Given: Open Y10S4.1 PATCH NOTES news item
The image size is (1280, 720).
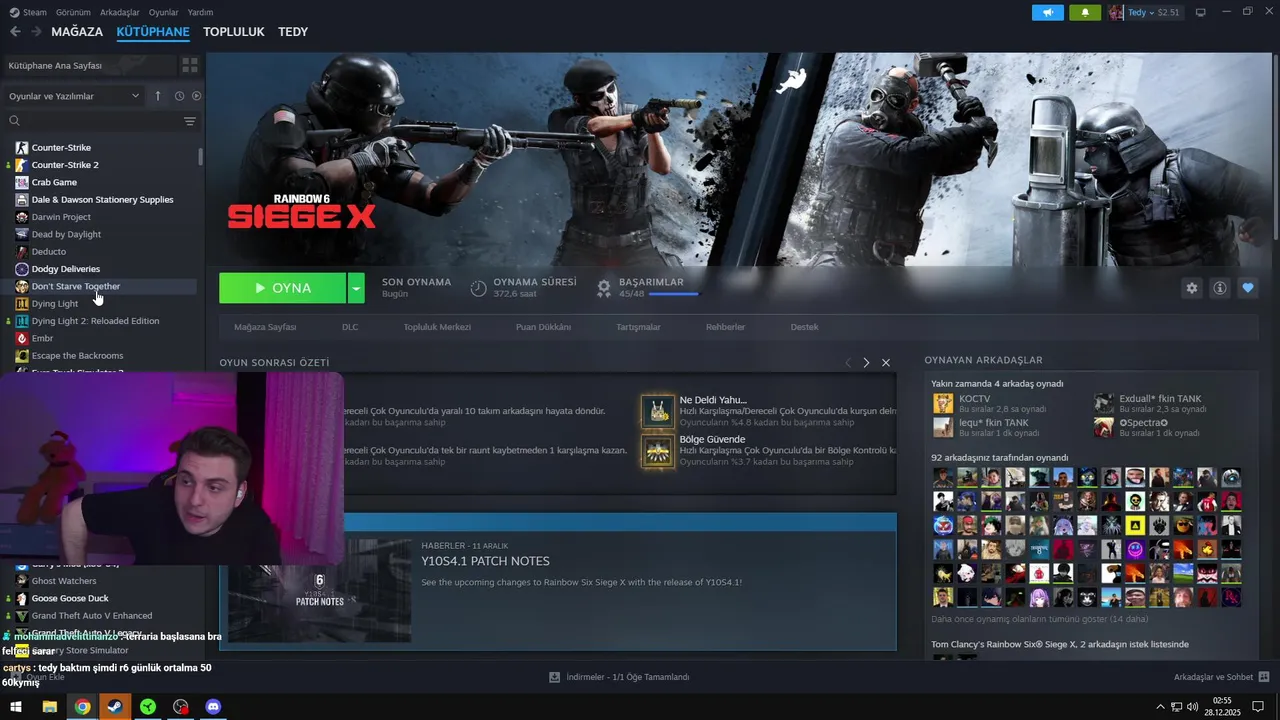Looking at the screenshot, I should pyautogui.click(x=485, y=561).
